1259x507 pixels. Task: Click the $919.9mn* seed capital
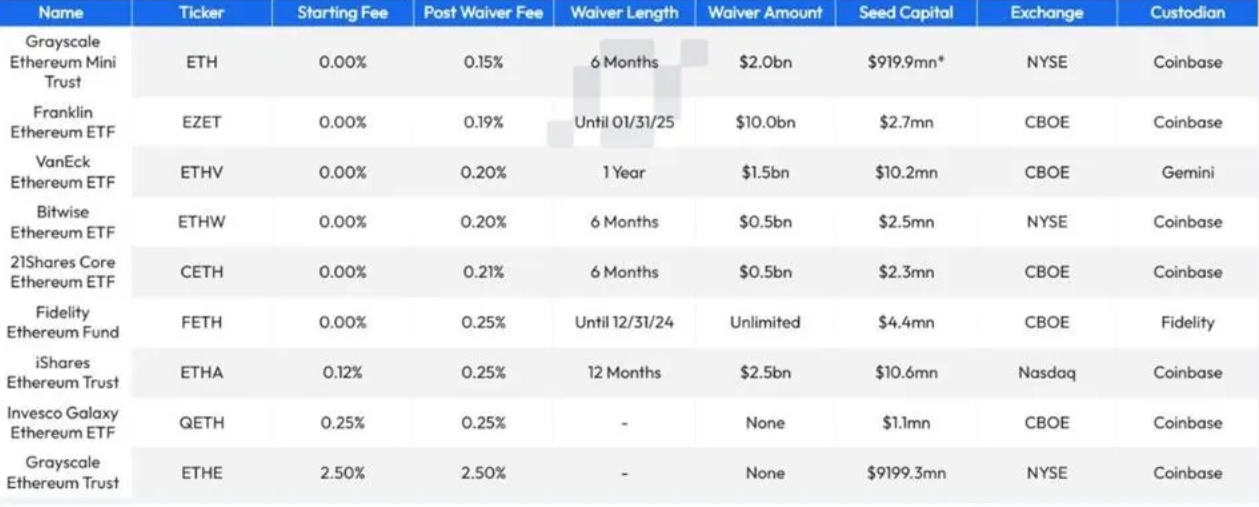point(905,62)
